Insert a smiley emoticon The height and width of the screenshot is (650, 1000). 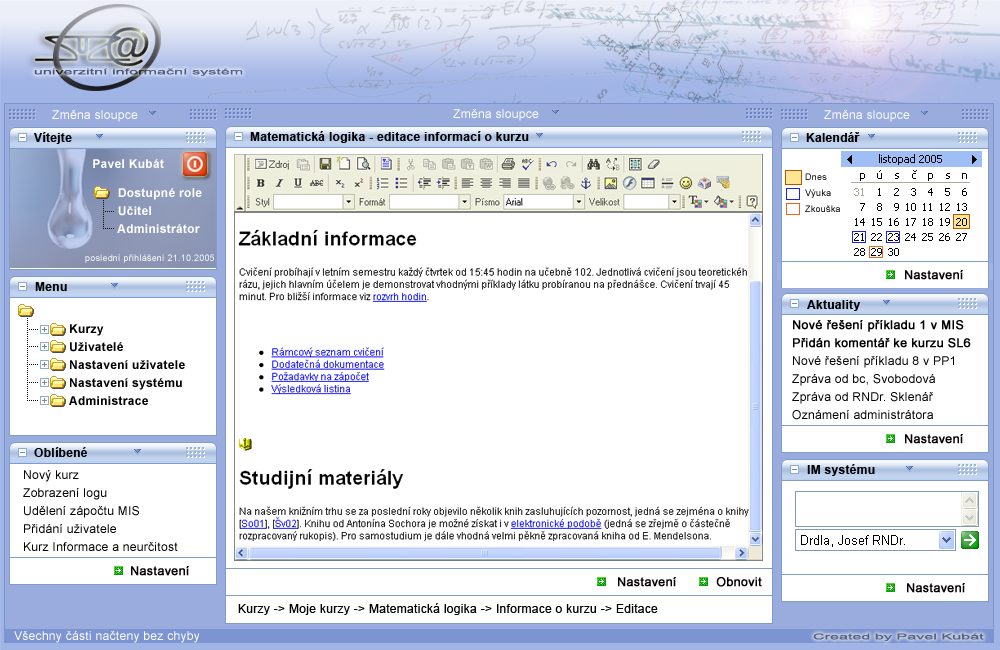pos(686,183)
